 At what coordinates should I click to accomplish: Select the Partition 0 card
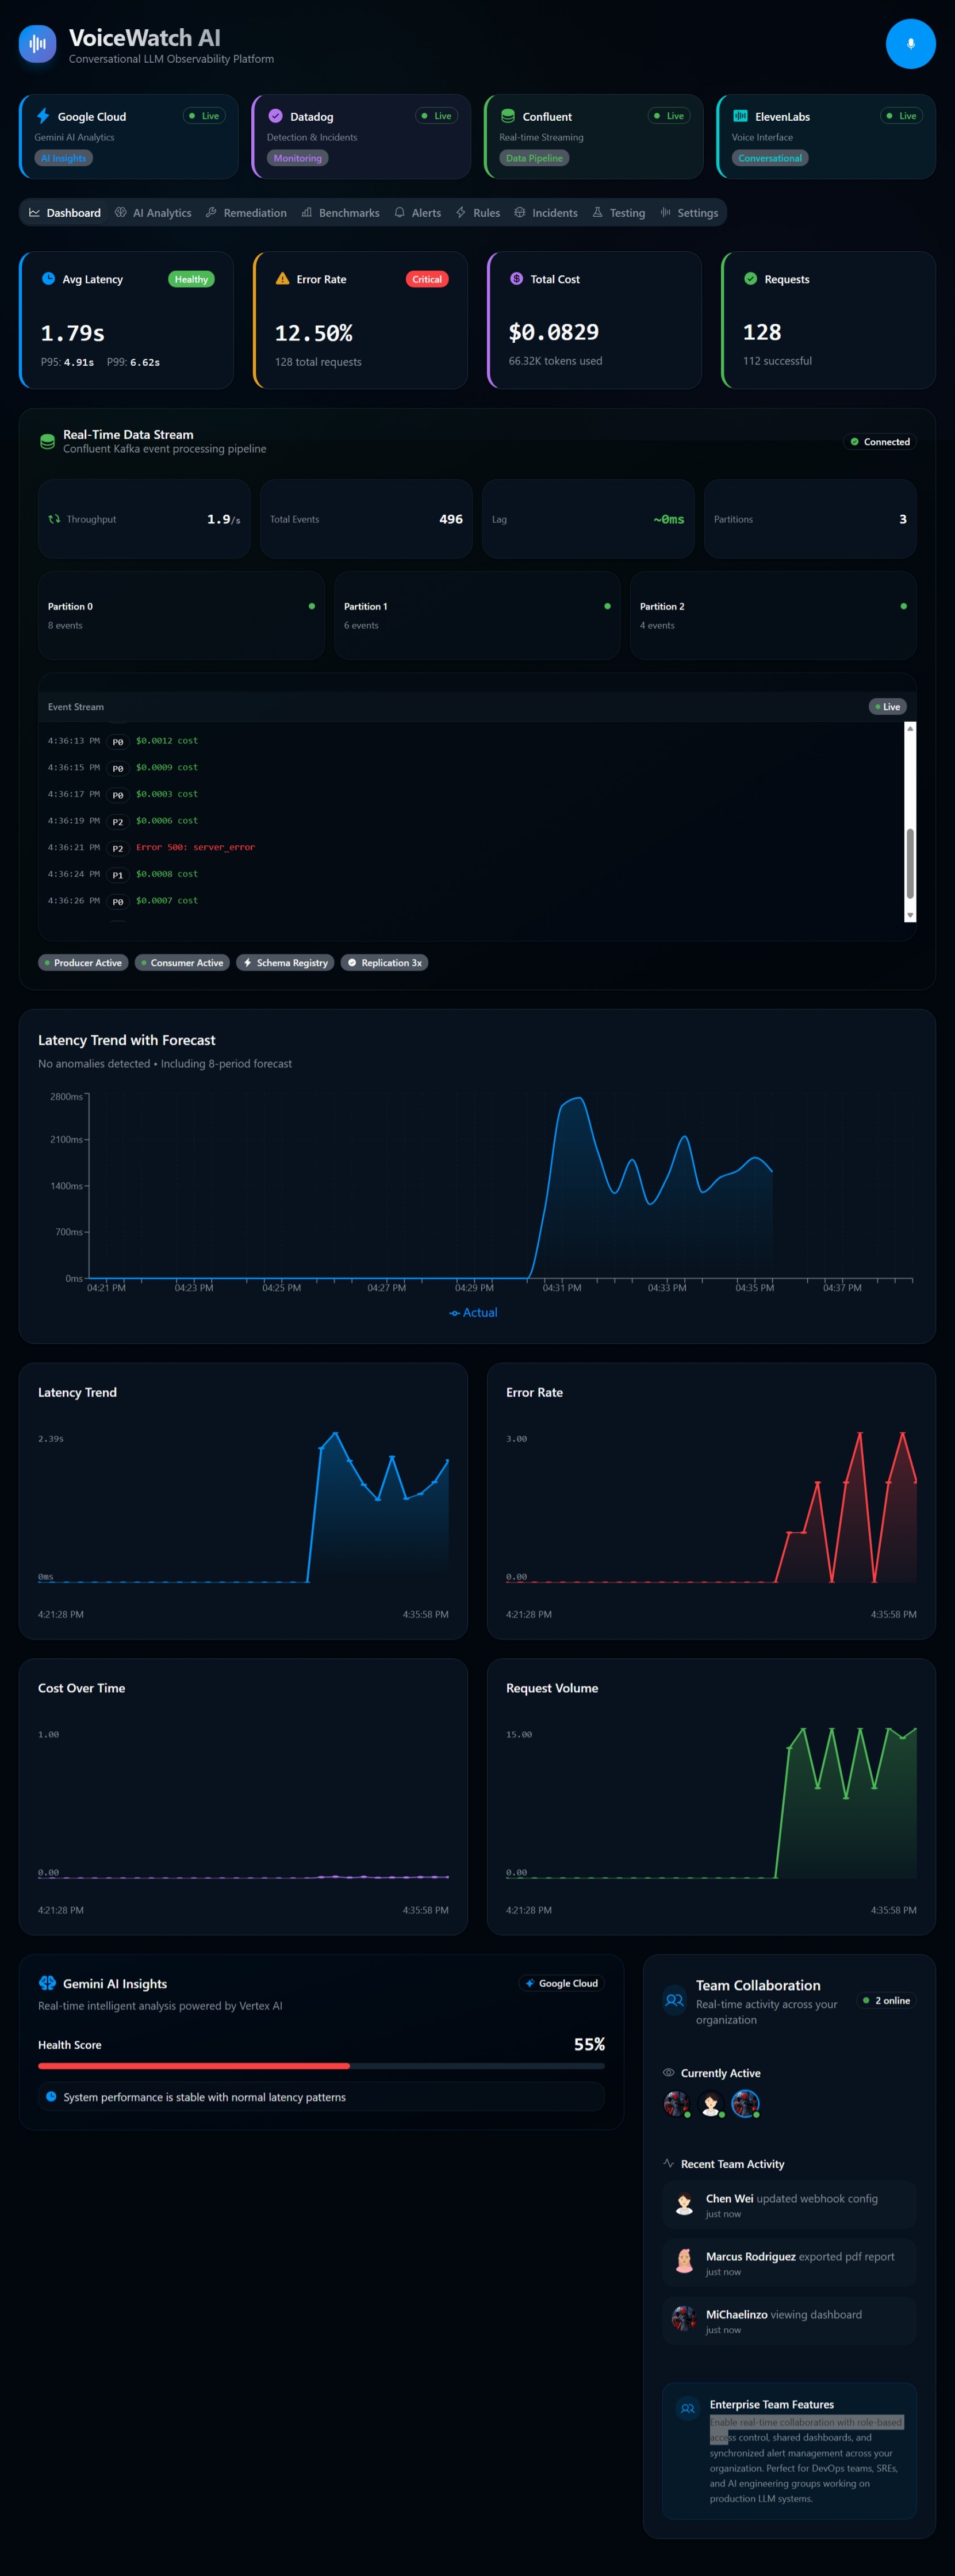pos(181,615)
